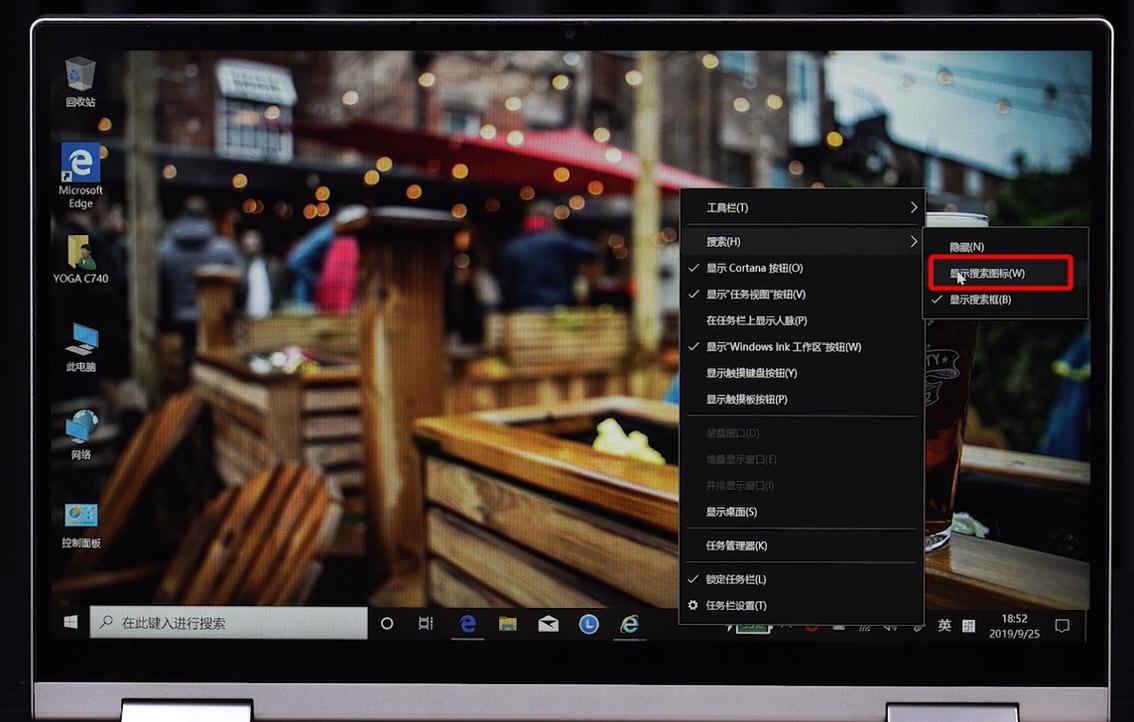This screenshot has width=1134, height=722.
Task: Open the Microsoft Edge desktop shortcut
Action: 80,165
